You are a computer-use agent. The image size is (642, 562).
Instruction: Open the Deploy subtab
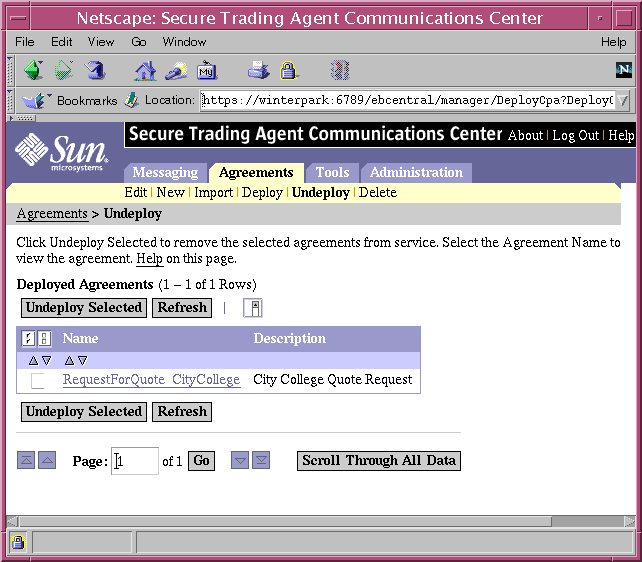point(262,192)
